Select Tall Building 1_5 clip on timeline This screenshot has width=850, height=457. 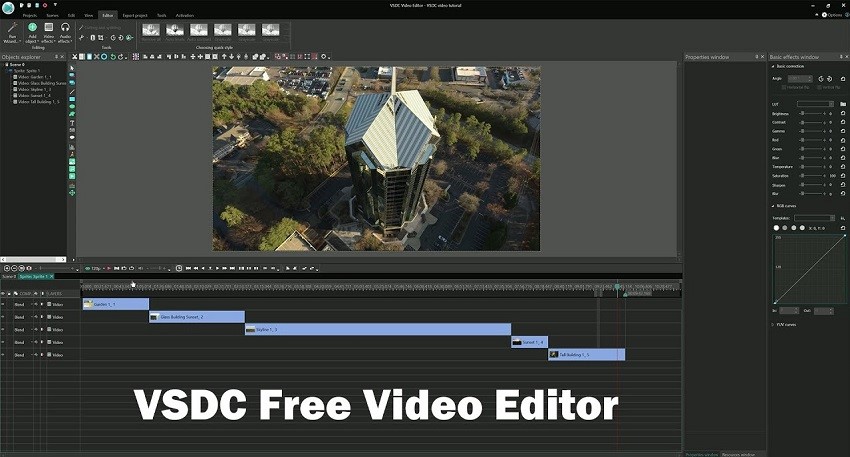point(587,355)
